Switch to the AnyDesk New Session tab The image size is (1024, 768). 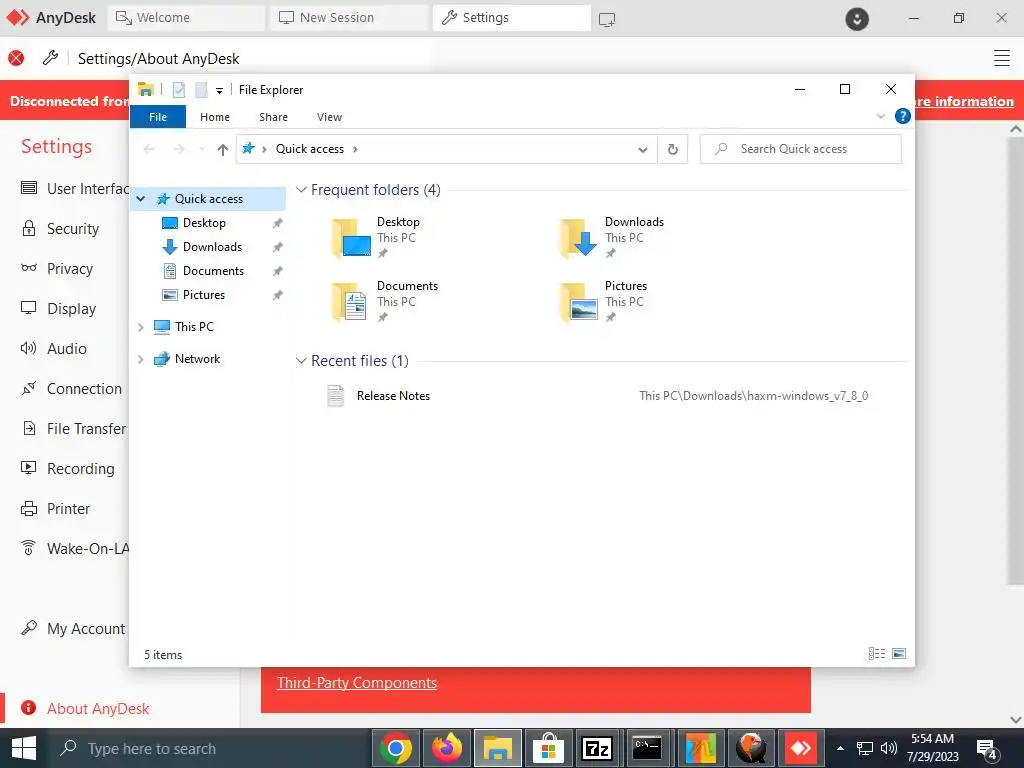[349, 18]
